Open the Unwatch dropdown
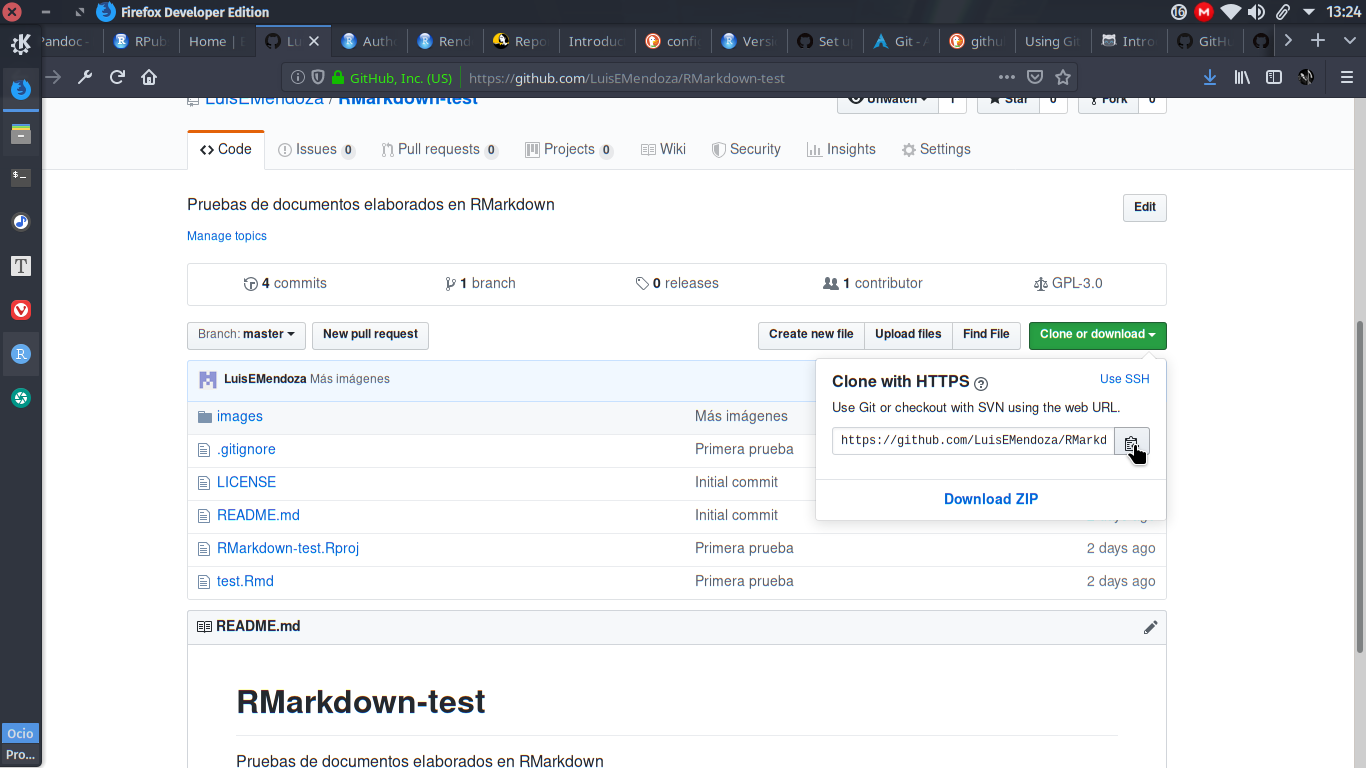The width and height of the screenshot is (1366, 768). point(887,100)
